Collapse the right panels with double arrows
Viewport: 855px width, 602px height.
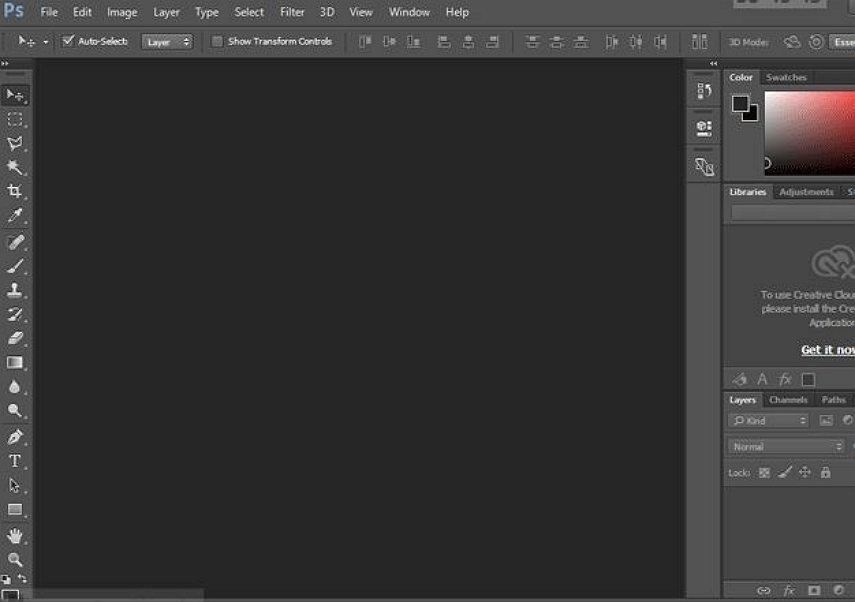(x=713, y=64)
